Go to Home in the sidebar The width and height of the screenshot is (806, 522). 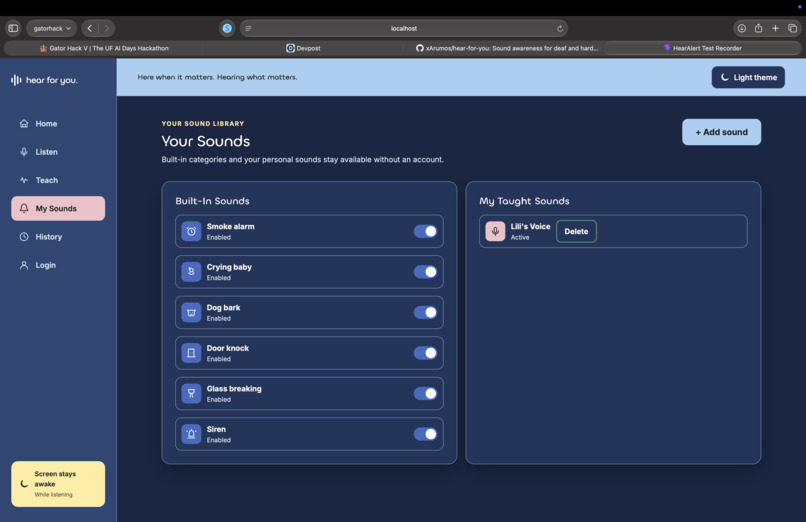pos(58,124)
